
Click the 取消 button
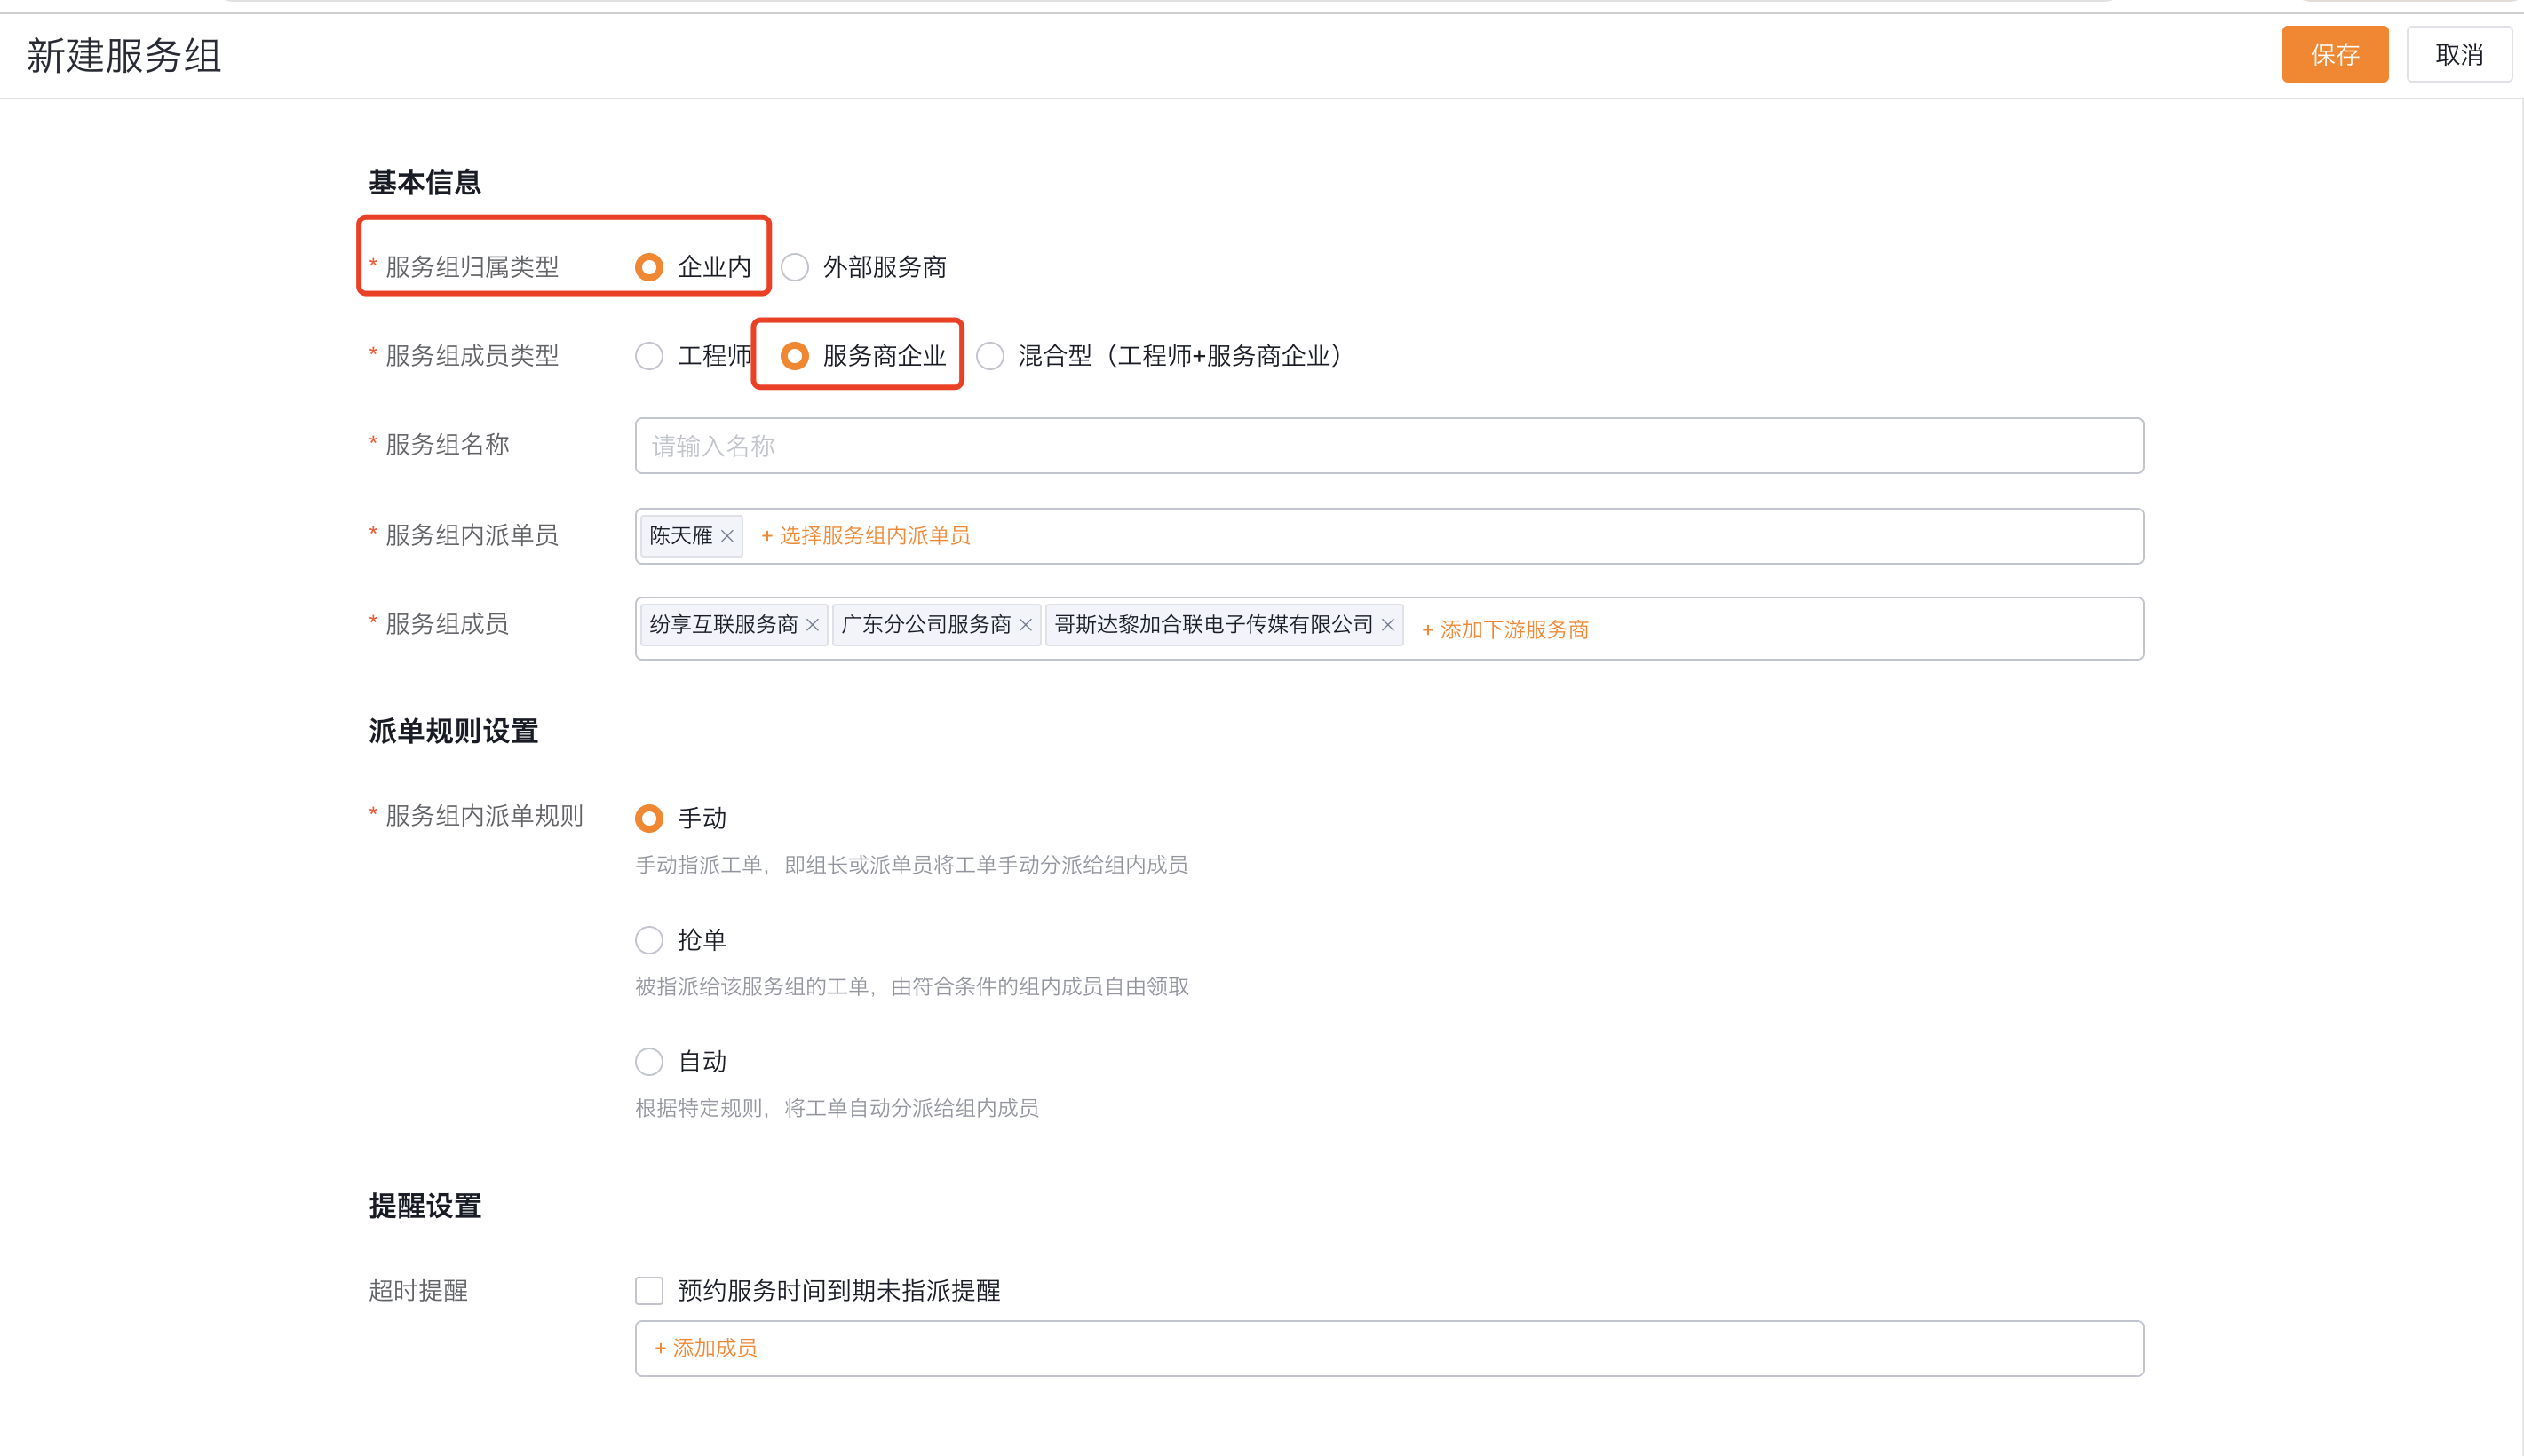pos(2458,54)
